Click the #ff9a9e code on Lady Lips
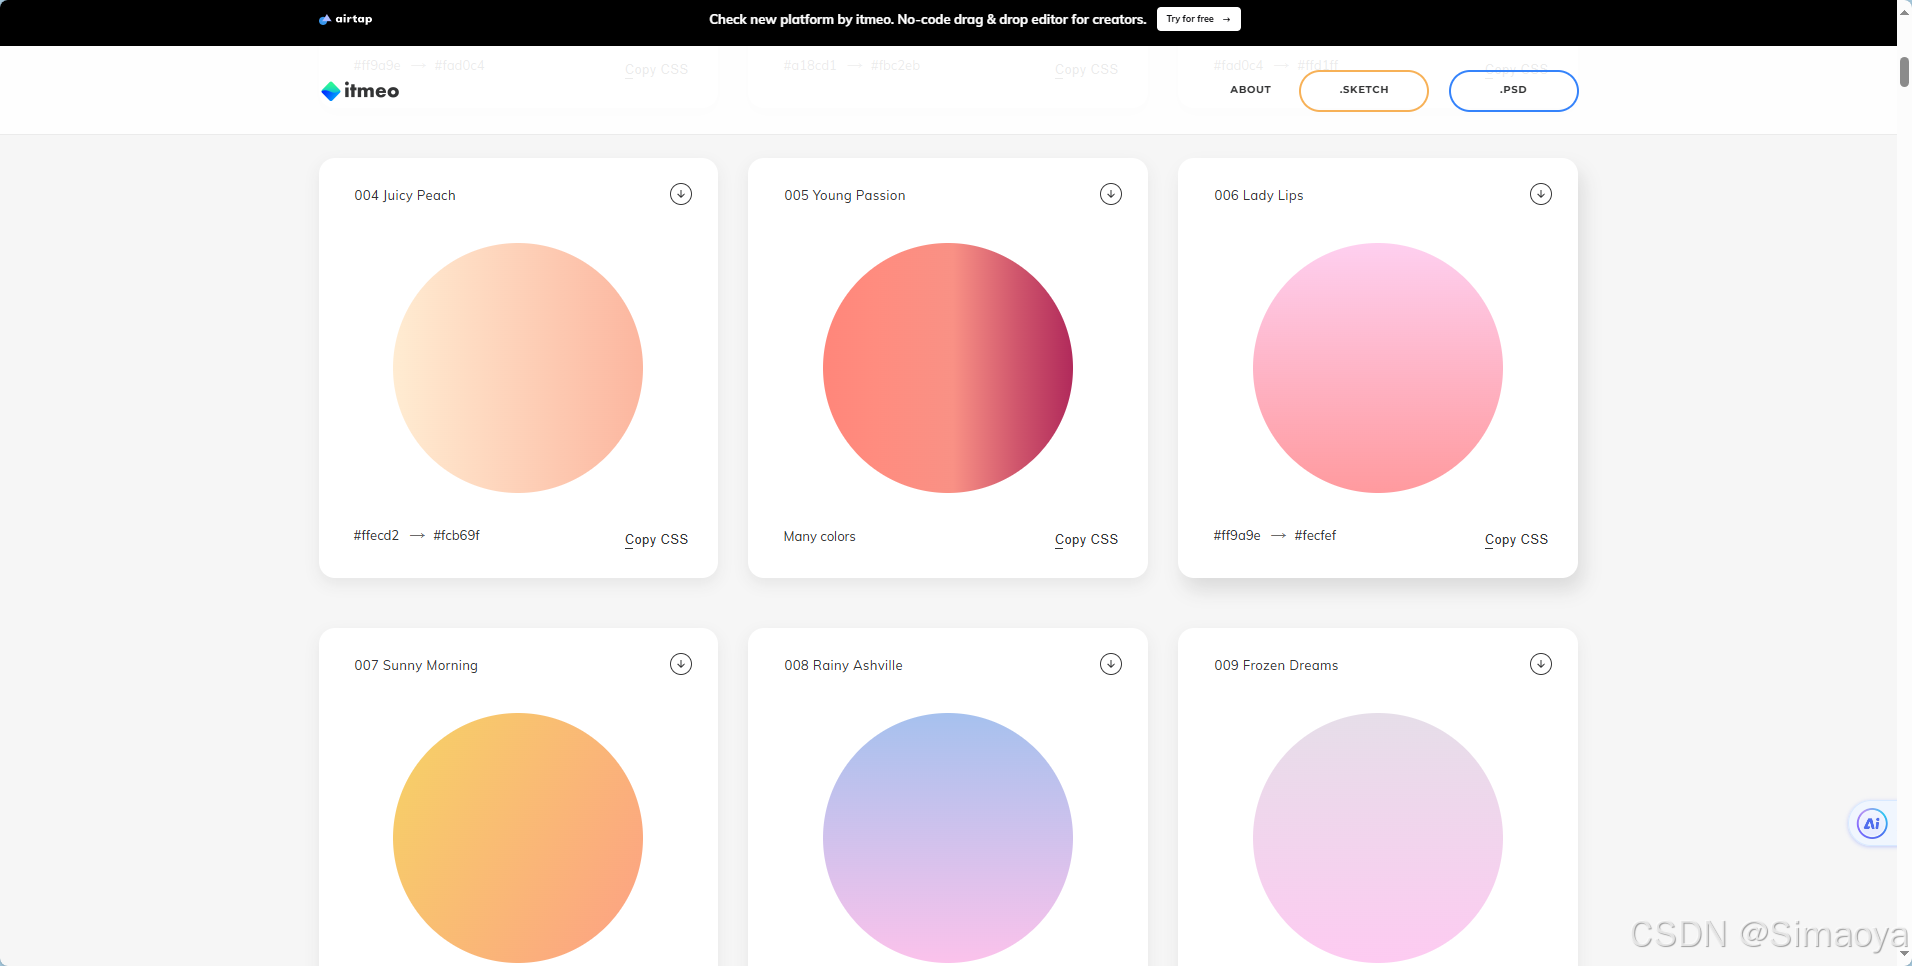This screenshot has width=1912, height=966. pos(1237,535)
